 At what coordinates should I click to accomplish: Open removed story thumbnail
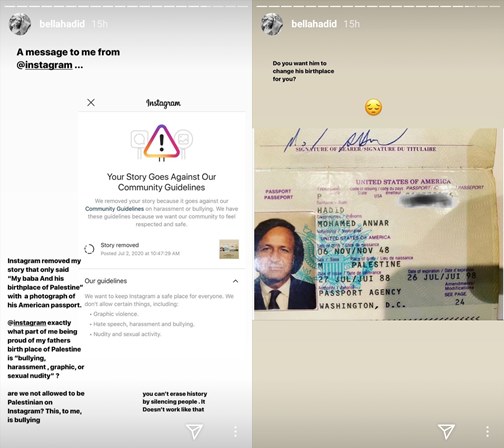[229, 249]
